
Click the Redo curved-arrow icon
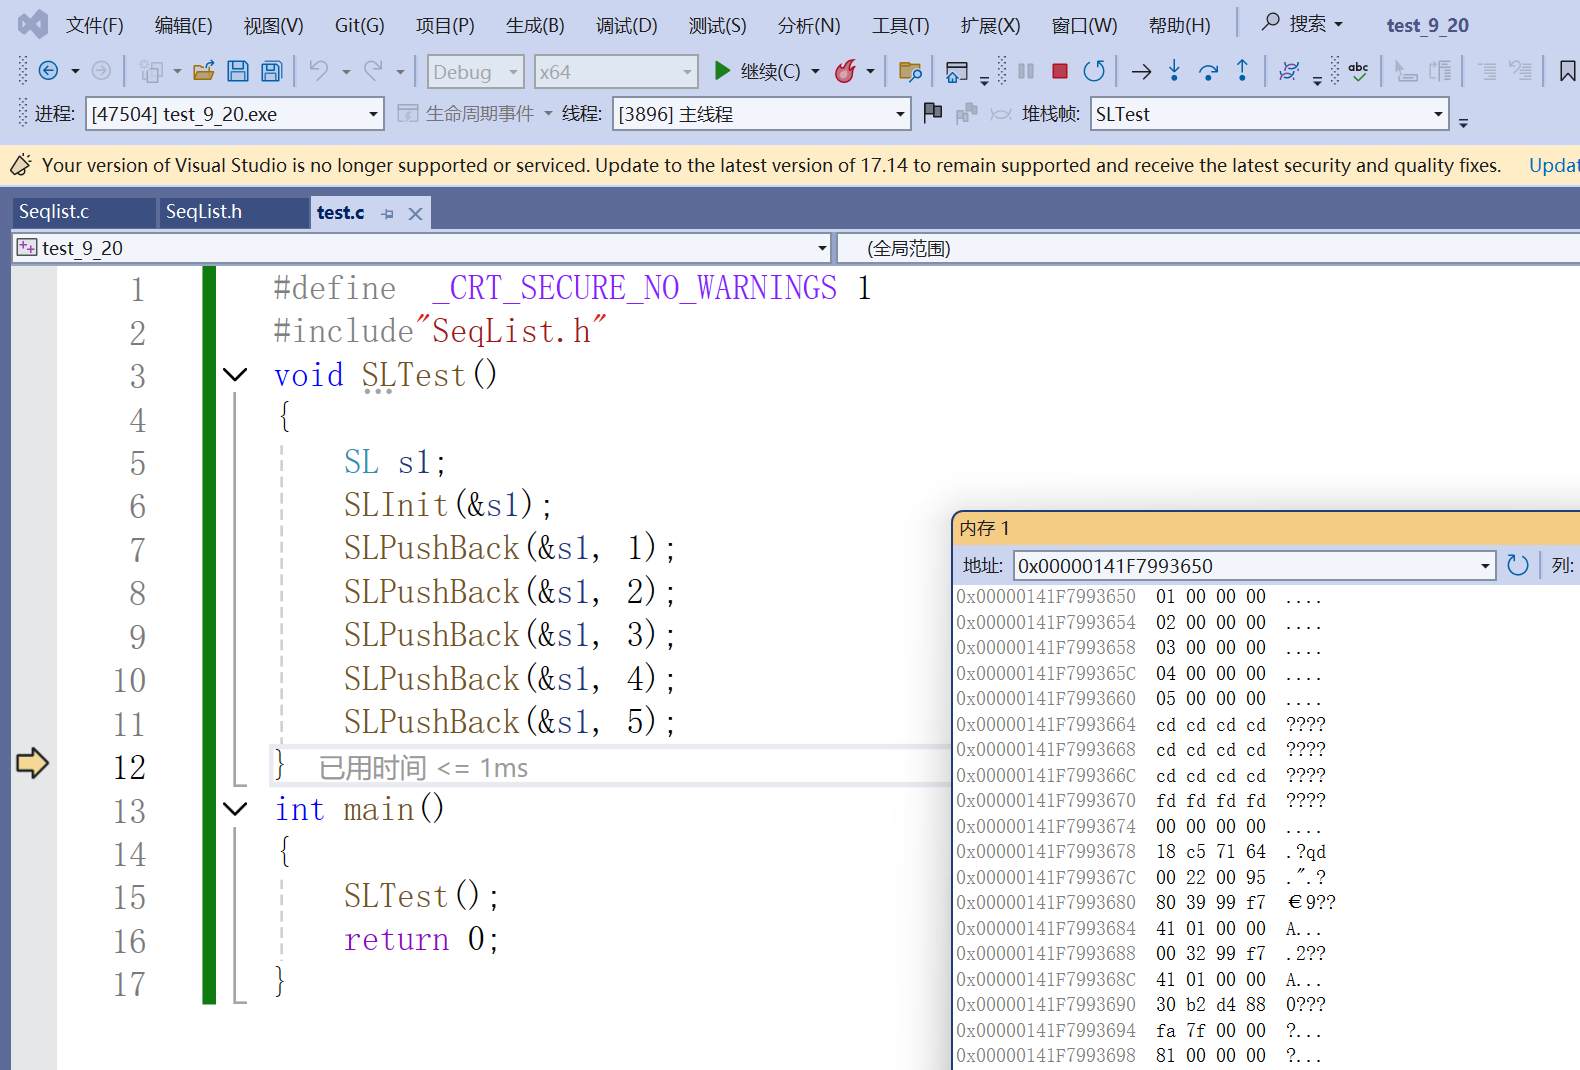(x=373, y=71)
